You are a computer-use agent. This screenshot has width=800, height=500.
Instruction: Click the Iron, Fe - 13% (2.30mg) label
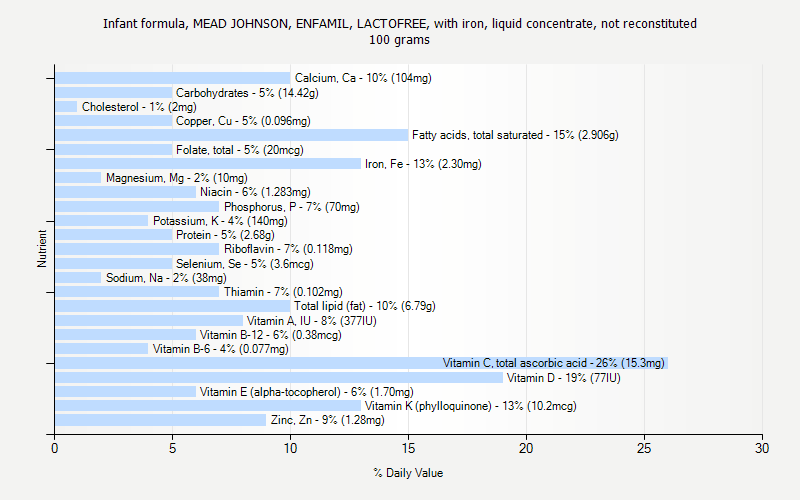[423, 164]
